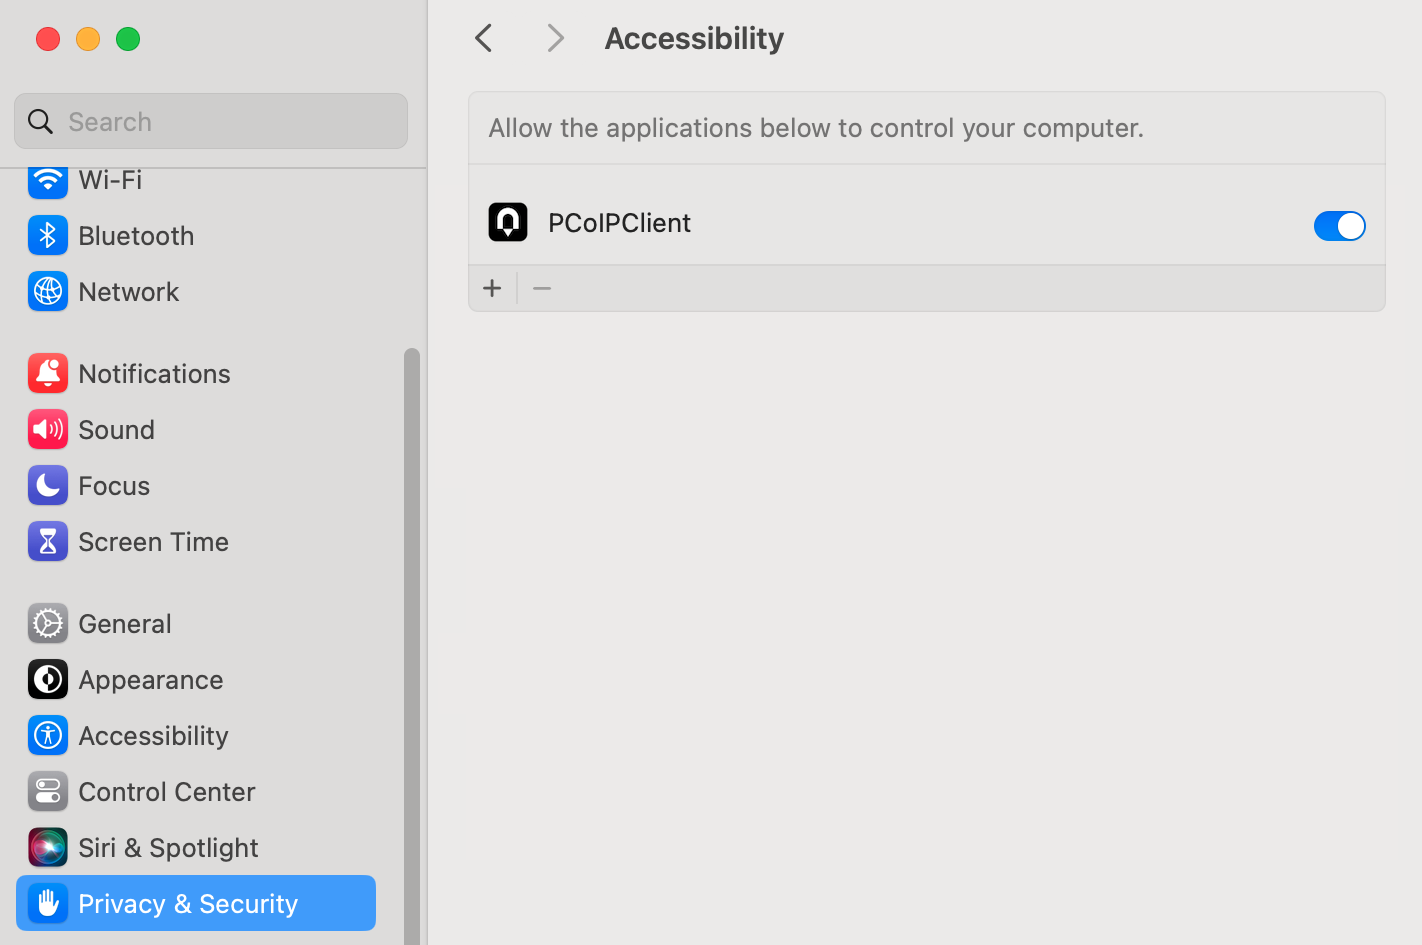Viewport: 1422px width, 945px height.
Task: Remove application with the minus button
Action: click(x=542, y=289)
